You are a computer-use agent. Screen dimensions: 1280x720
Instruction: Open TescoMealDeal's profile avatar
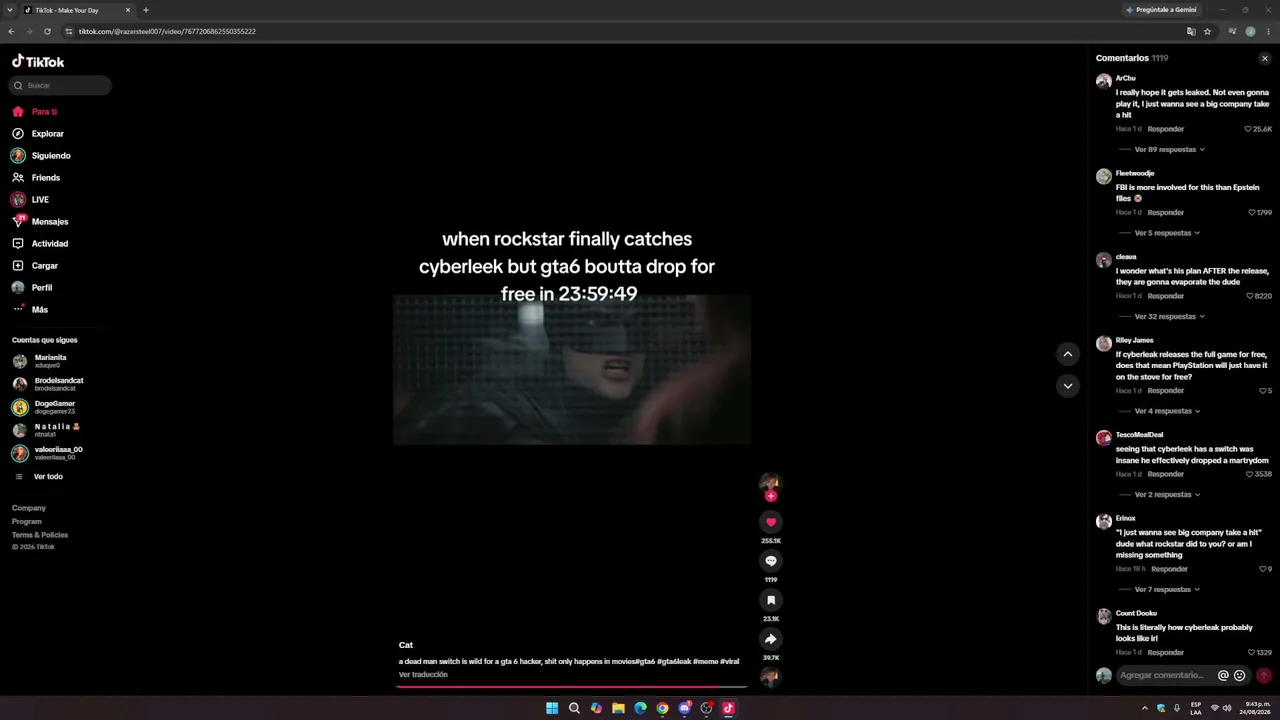pyautogui.click(x=1104, y=438)
